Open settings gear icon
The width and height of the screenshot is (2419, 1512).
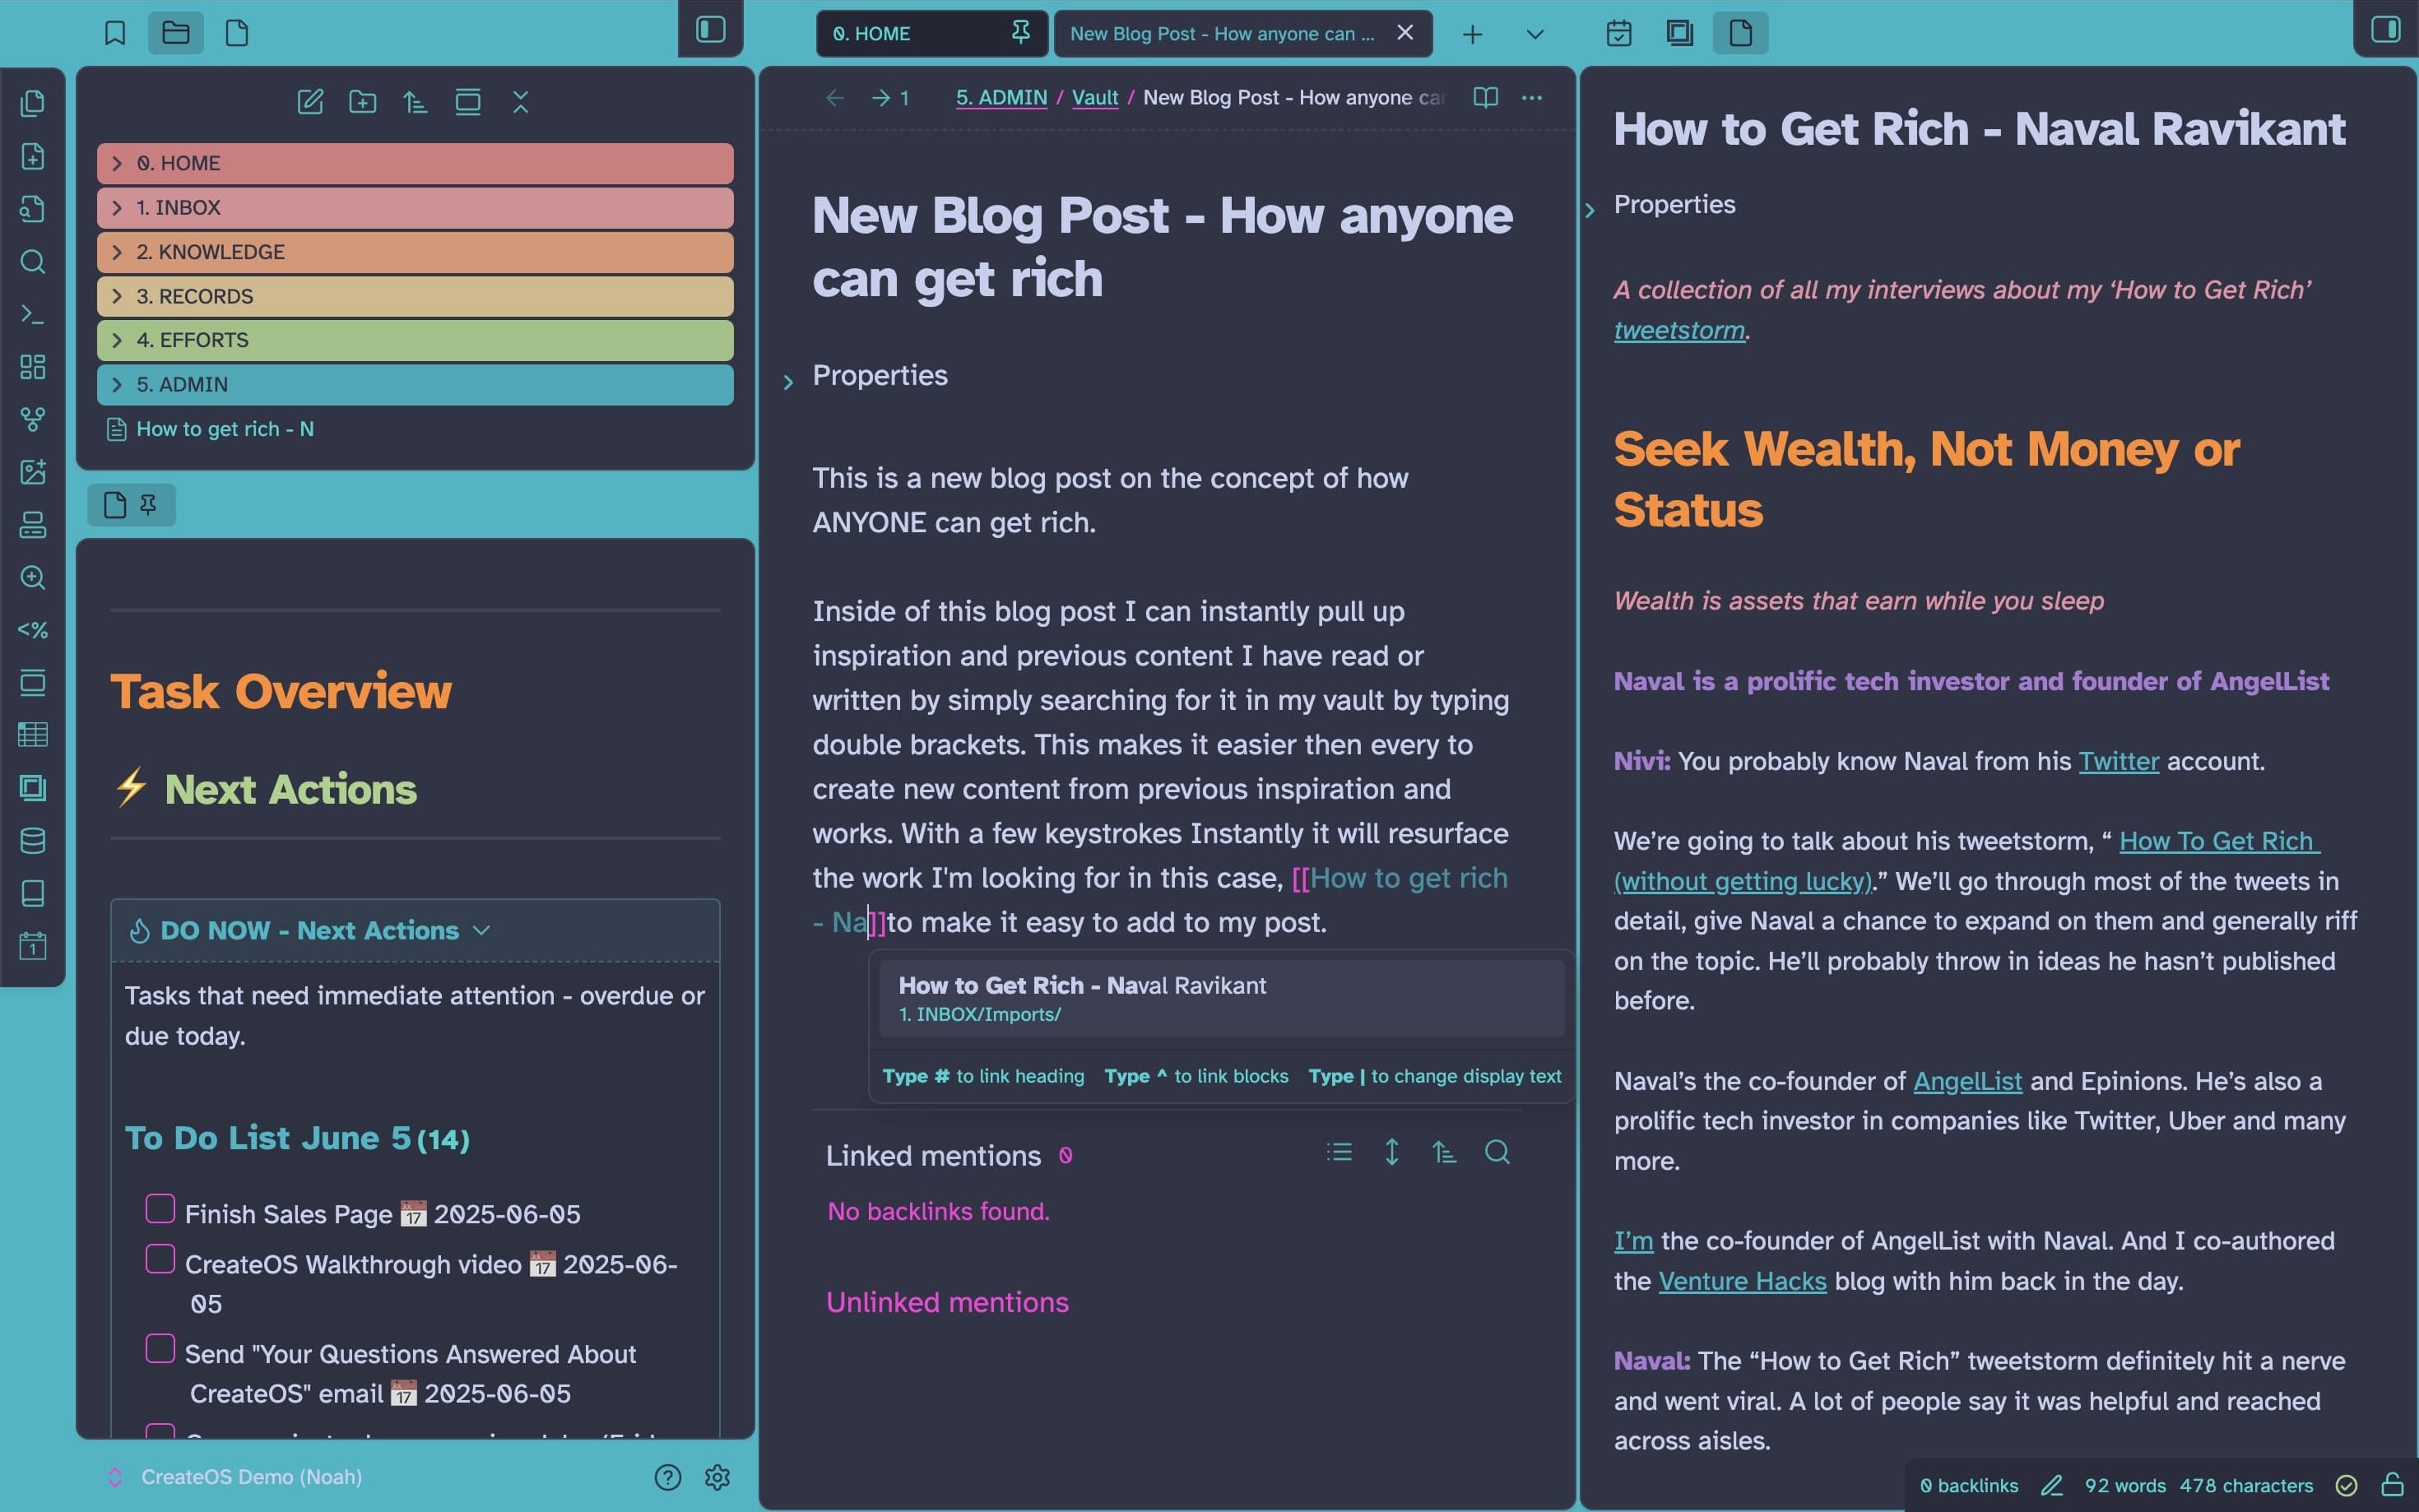(717, 1477)
